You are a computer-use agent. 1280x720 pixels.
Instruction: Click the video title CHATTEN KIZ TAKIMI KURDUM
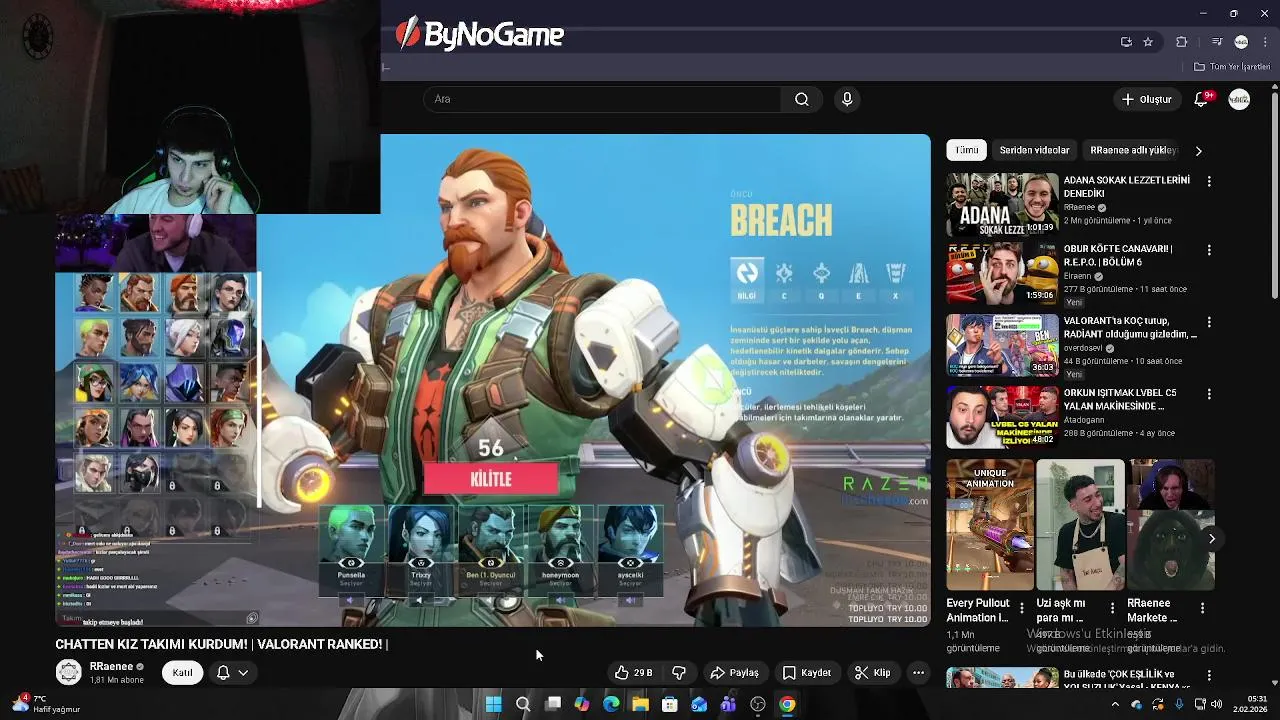pos(221,644)
